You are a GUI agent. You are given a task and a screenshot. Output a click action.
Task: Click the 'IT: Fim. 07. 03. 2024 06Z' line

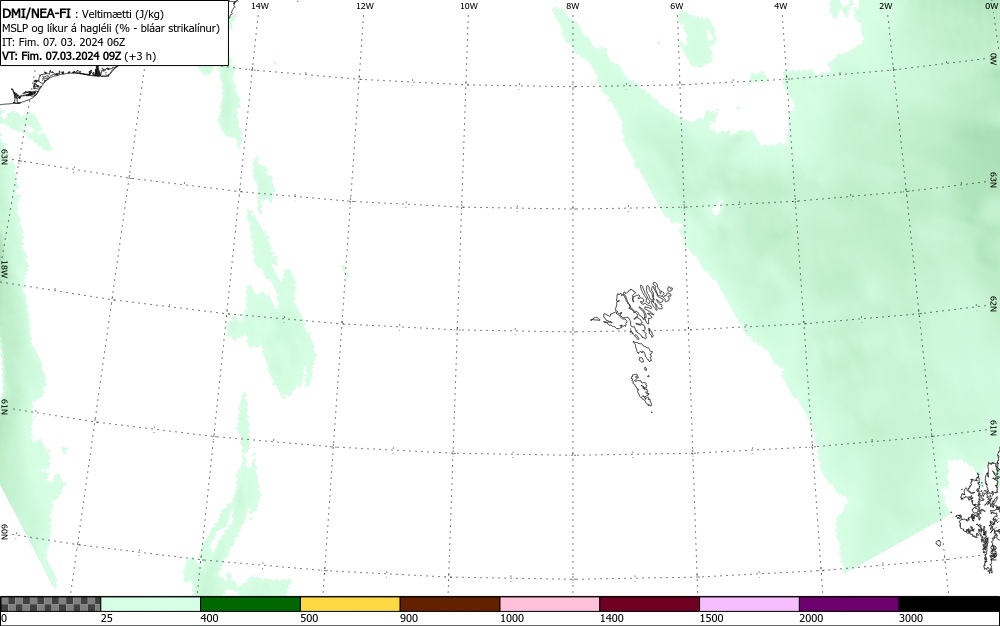point(64,42)
